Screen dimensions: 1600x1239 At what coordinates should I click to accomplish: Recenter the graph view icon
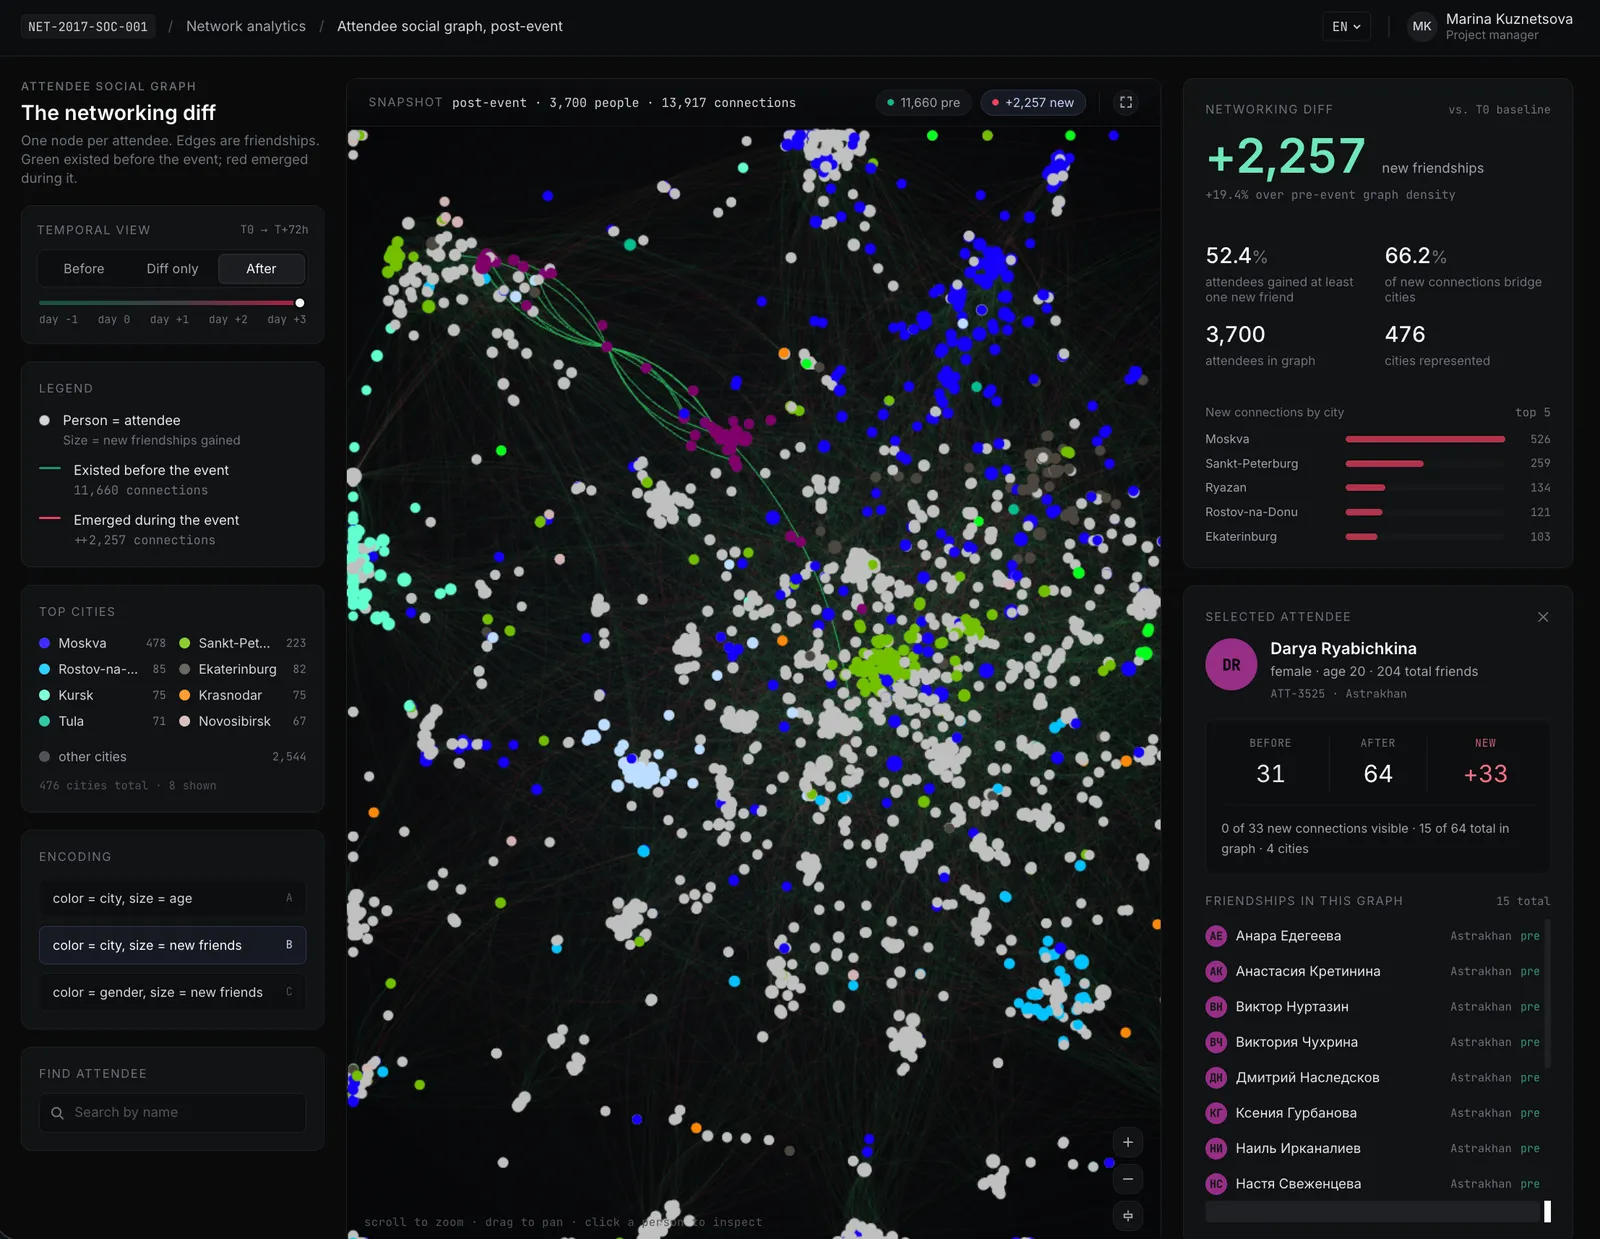point(1128,1216)
